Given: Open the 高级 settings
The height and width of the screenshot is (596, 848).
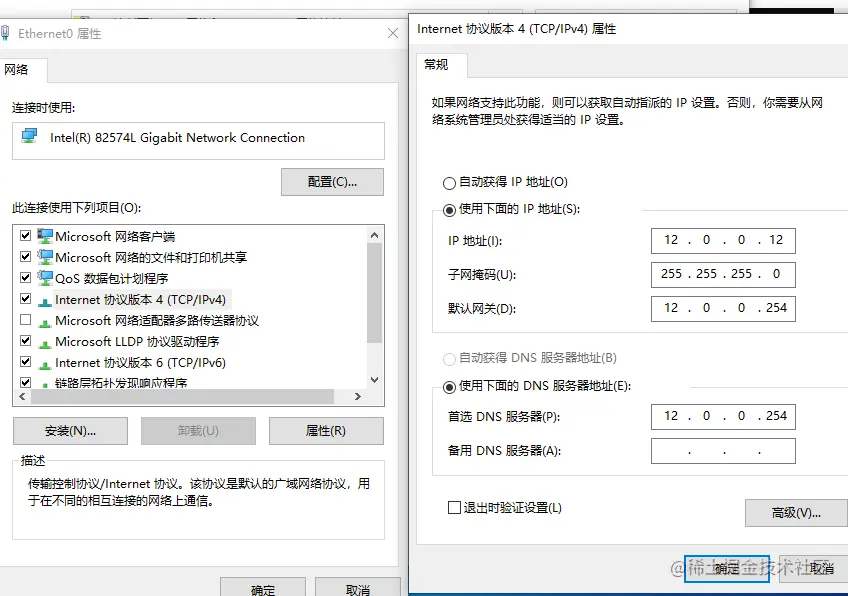Looking at the screenshot, I should click(795, 513).
